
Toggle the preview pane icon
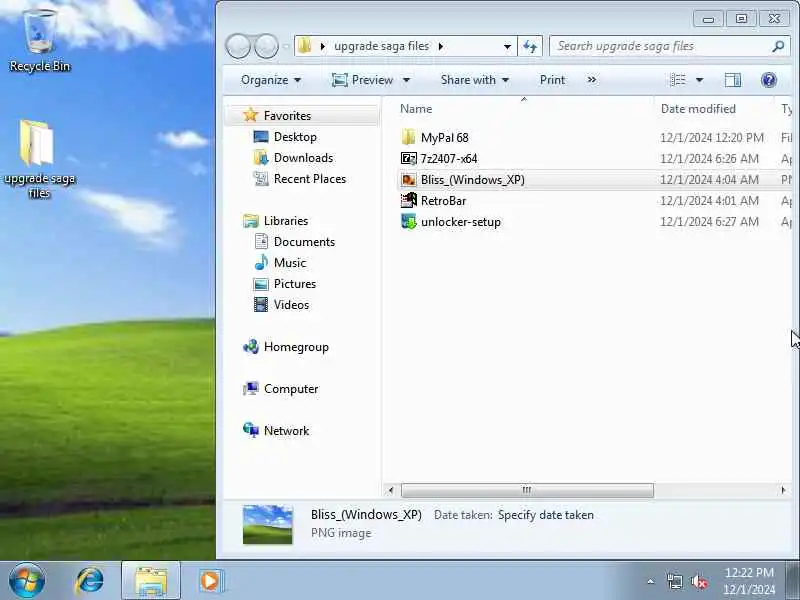733,80
